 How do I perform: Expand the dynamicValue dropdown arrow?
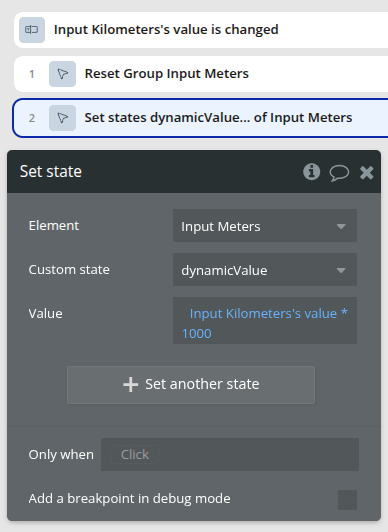[341, 270]
